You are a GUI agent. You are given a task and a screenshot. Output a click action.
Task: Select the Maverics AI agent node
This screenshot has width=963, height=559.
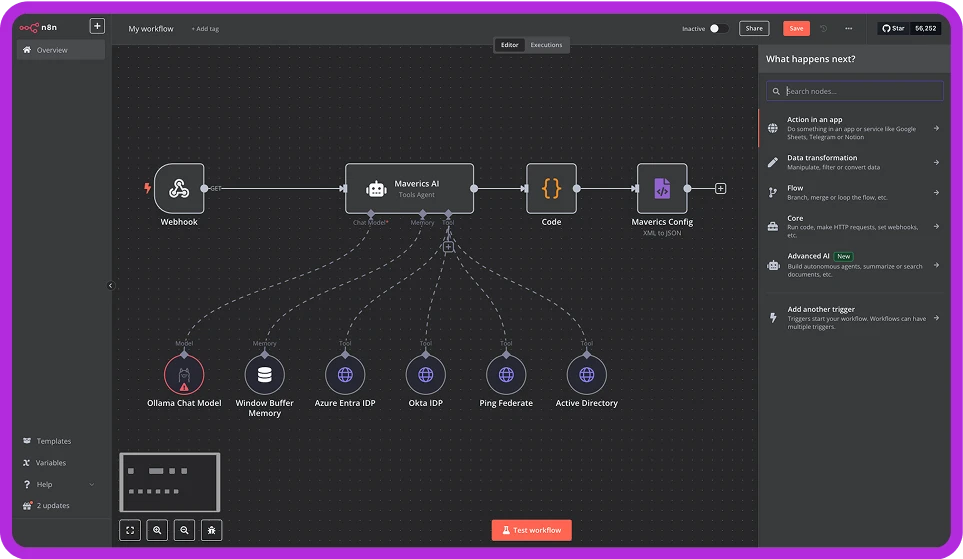click(x=409, y=189)
